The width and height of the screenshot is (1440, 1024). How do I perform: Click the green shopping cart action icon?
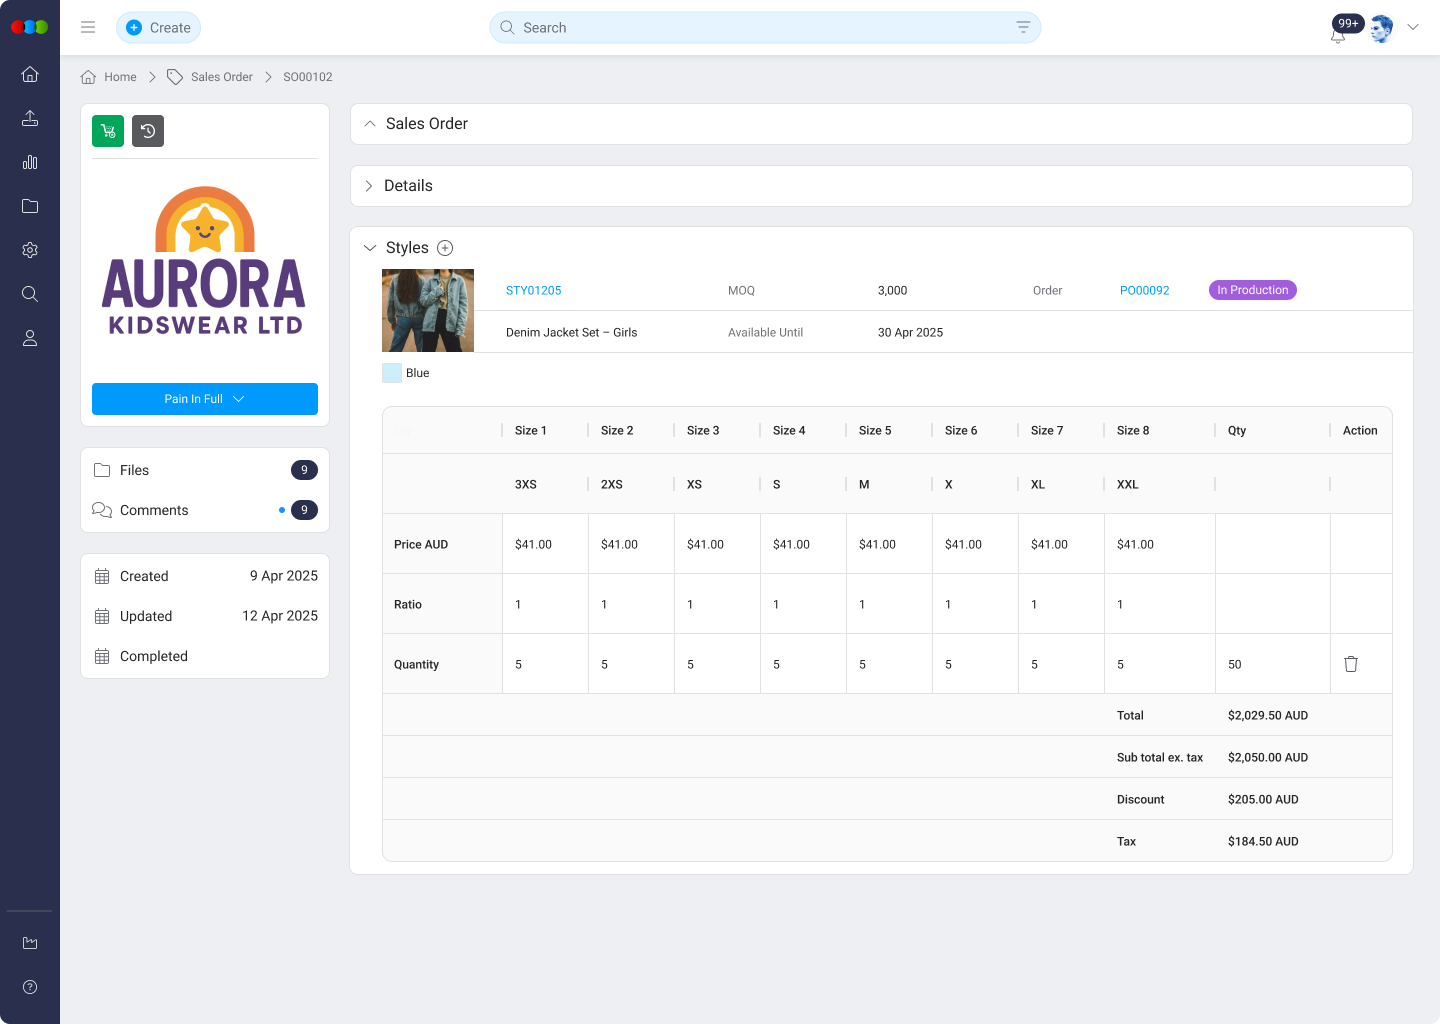click(107, 130)
